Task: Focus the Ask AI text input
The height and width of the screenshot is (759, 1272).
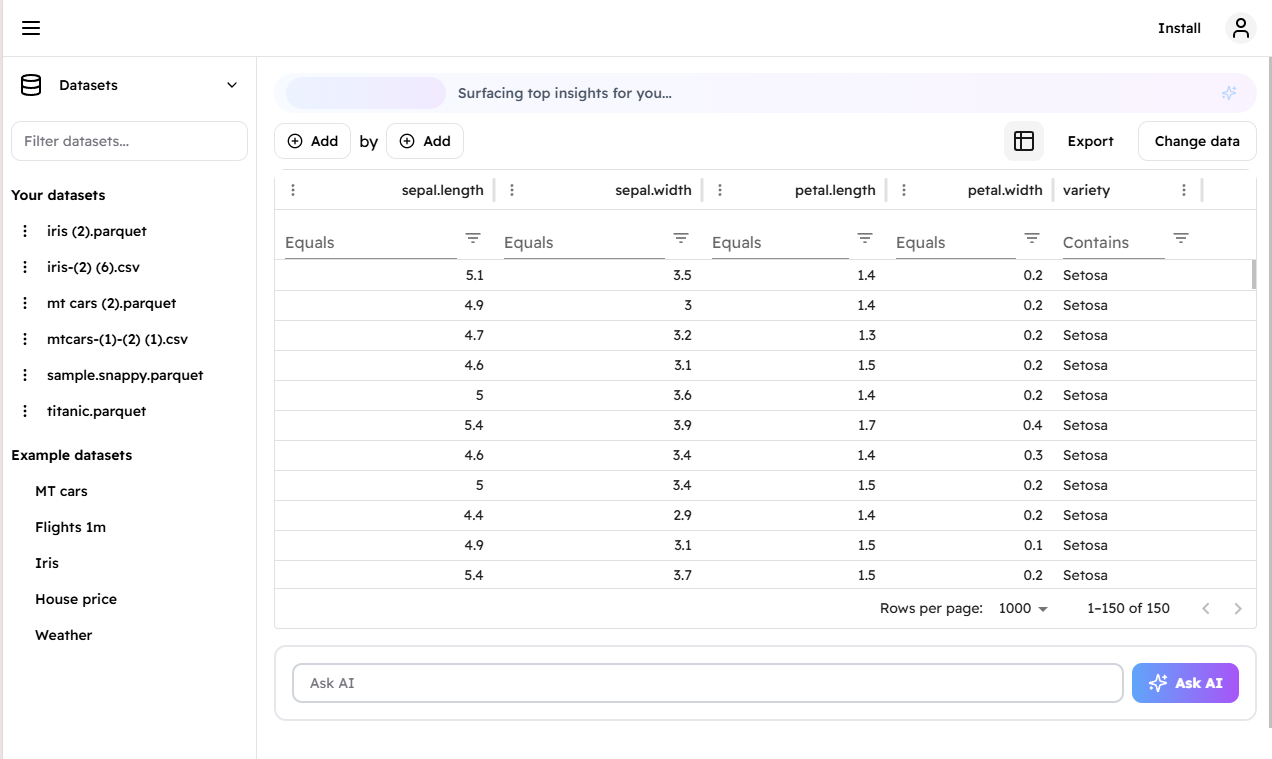Action: tap(708, 683)
